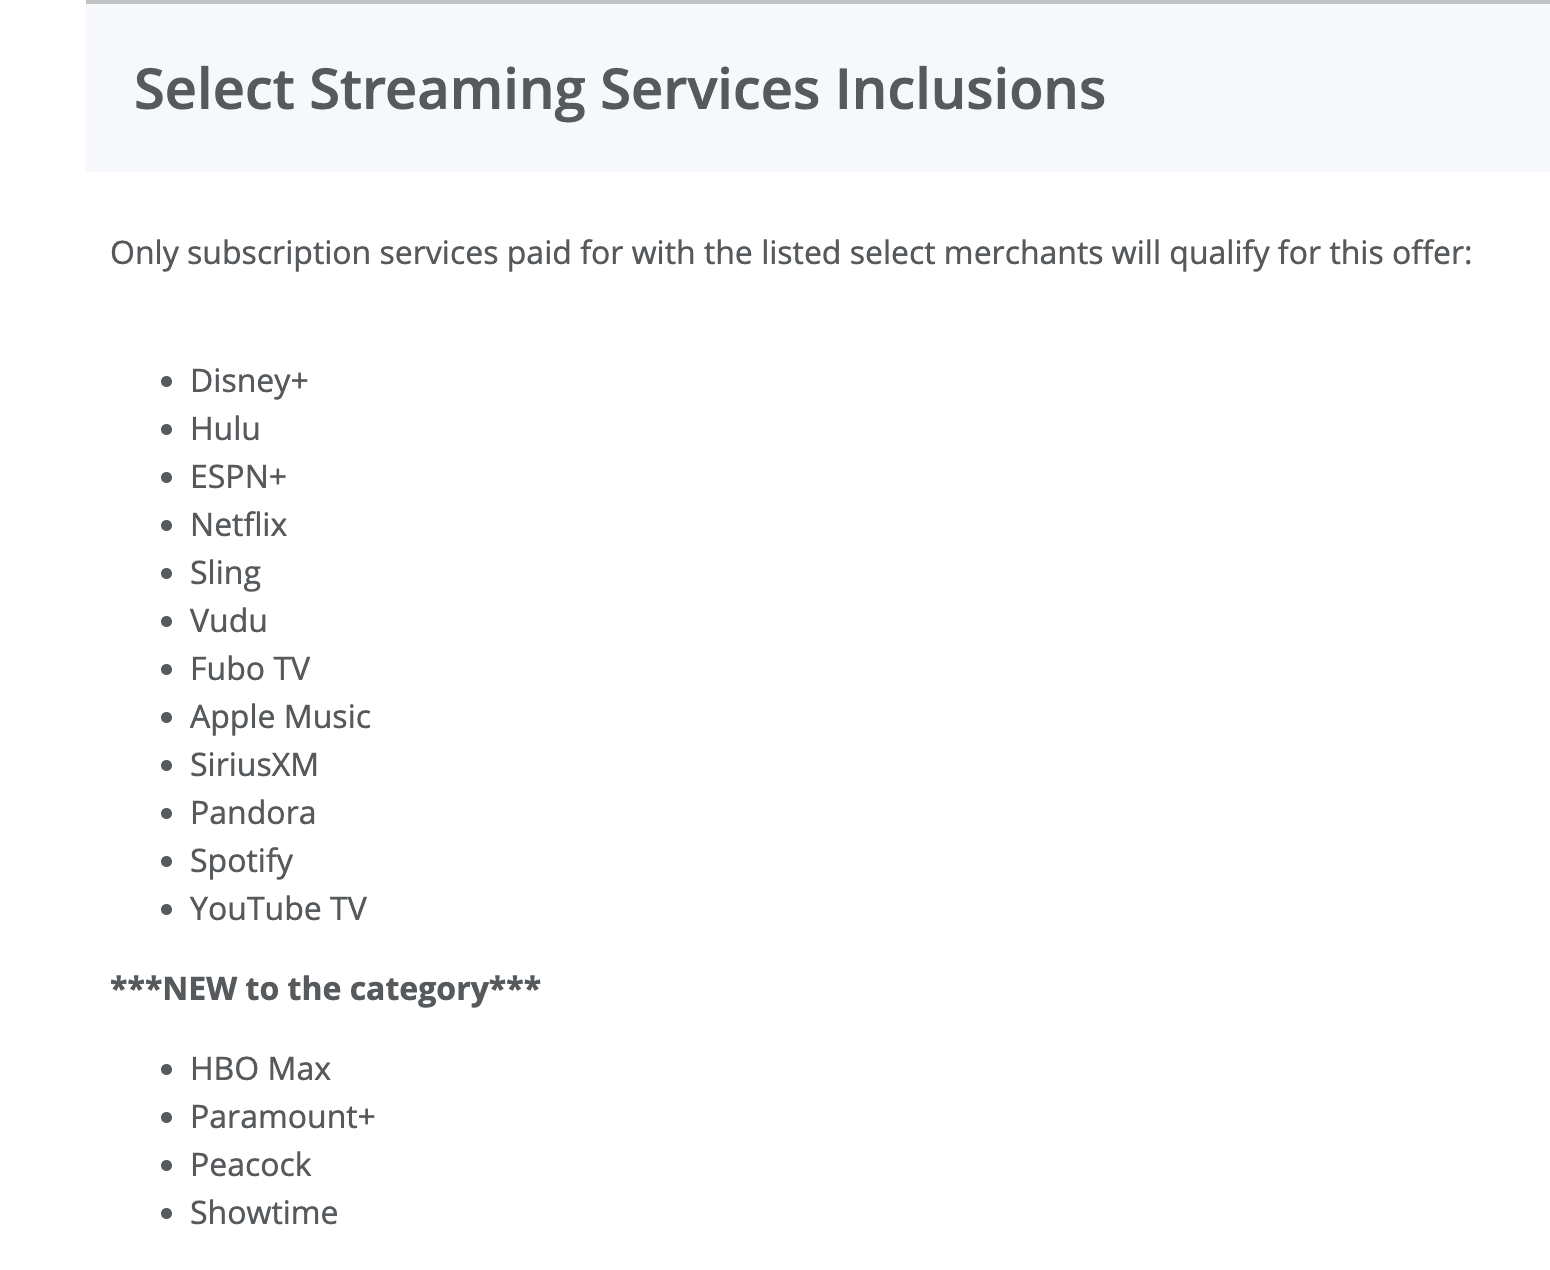Select the ESPN+ list item
The height and width of the screenshot is (1270, 1550).
point(238,477)
